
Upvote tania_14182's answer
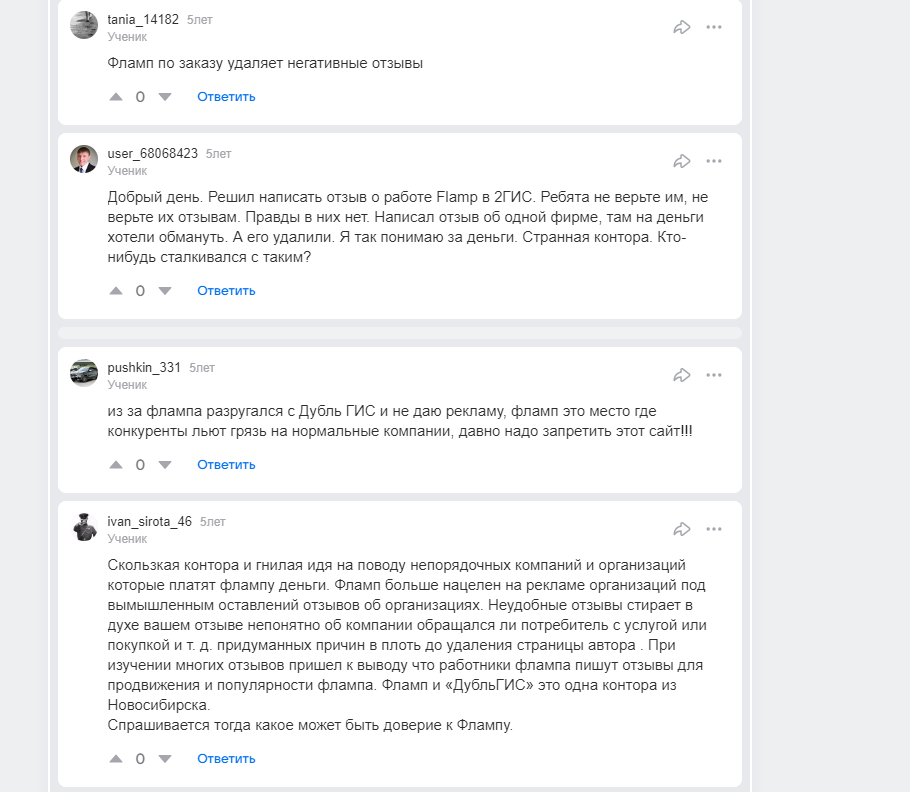[x=116, y=97]
